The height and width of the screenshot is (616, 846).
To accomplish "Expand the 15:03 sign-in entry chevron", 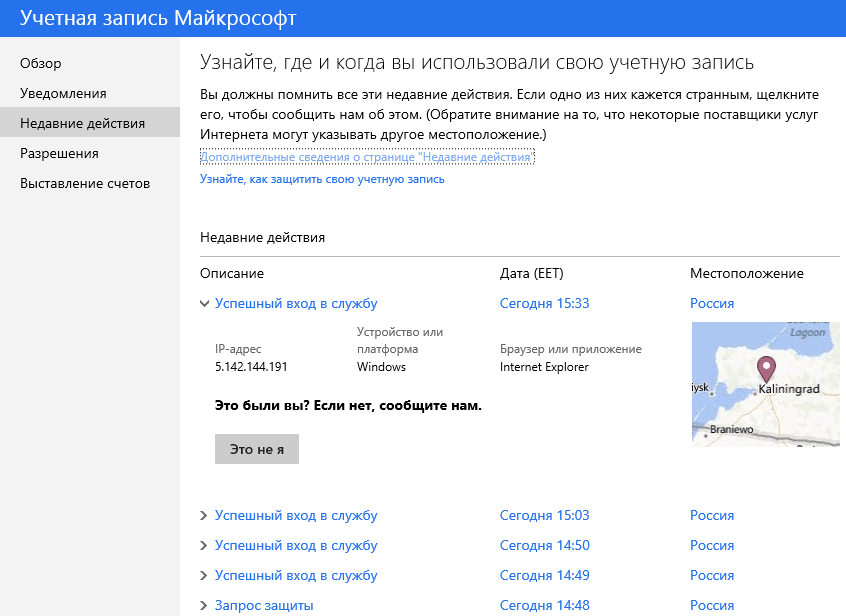I will pyautogui.click(x=203, y=516).
